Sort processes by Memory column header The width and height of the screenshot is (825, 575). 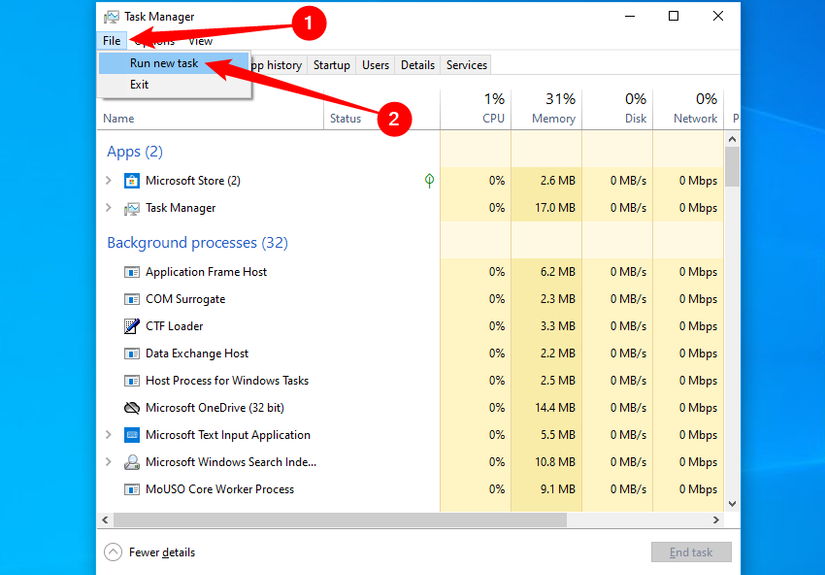click(546, 108)
